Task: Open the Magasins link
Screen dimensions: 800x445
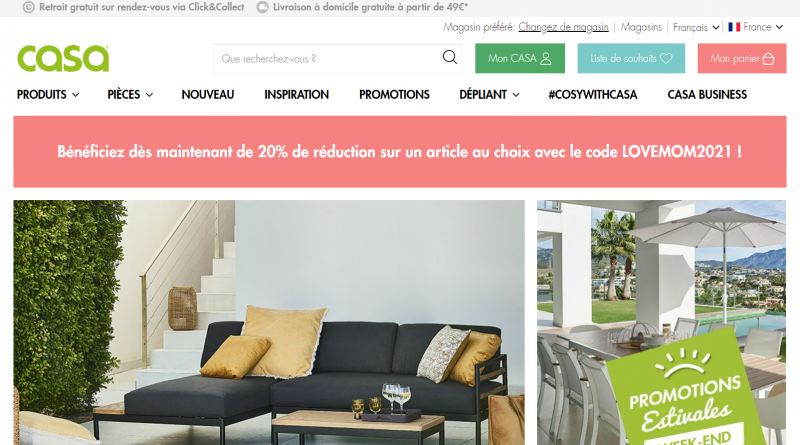Action: coord(641,27)
